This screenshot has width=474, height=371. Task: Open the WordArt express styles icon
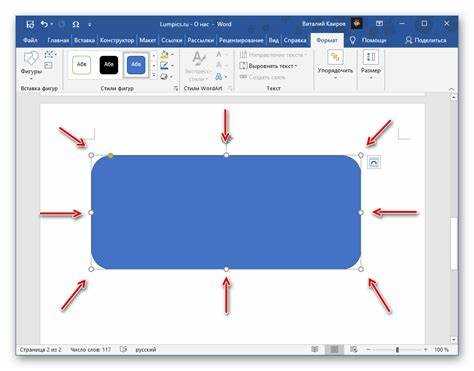198,66
